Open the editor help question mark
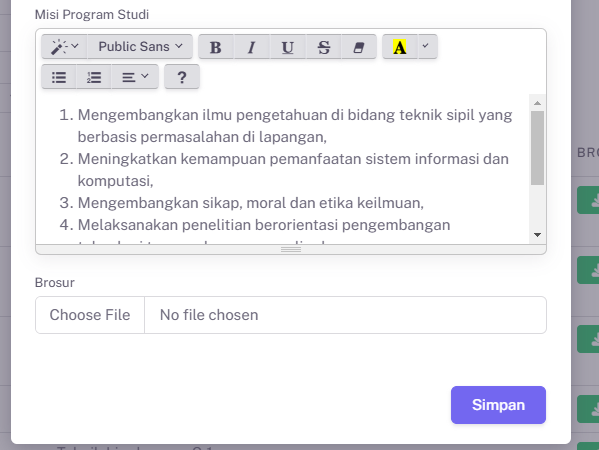Viewport: 599px width, 450px height. coord(182,77)
